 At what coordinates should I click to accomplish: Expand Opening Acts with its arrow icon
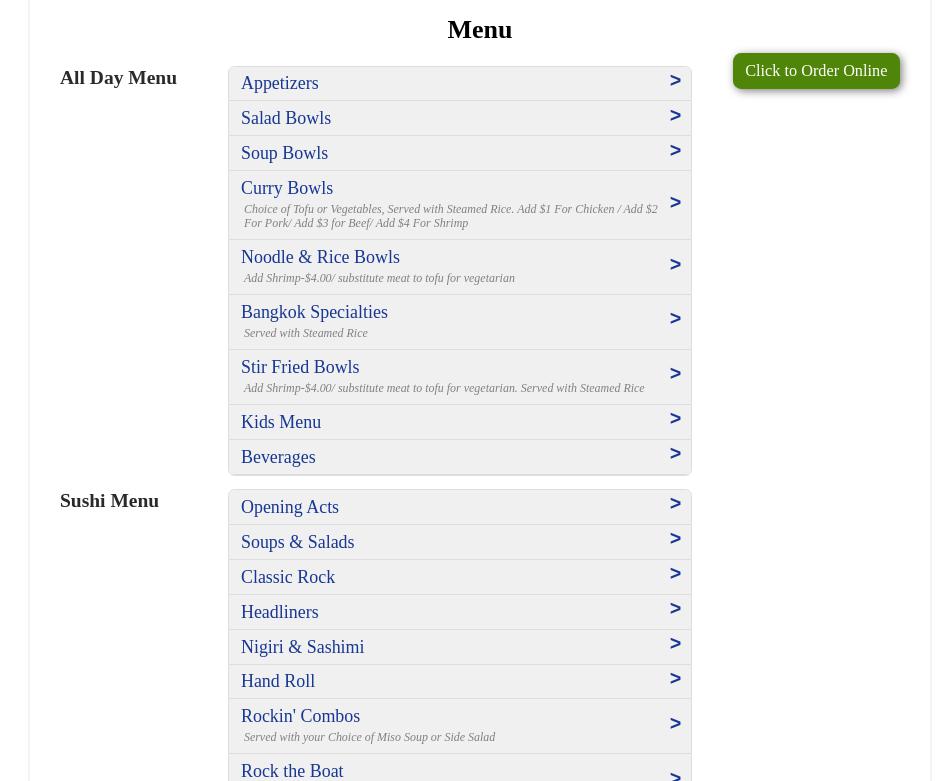pos(675,504)
